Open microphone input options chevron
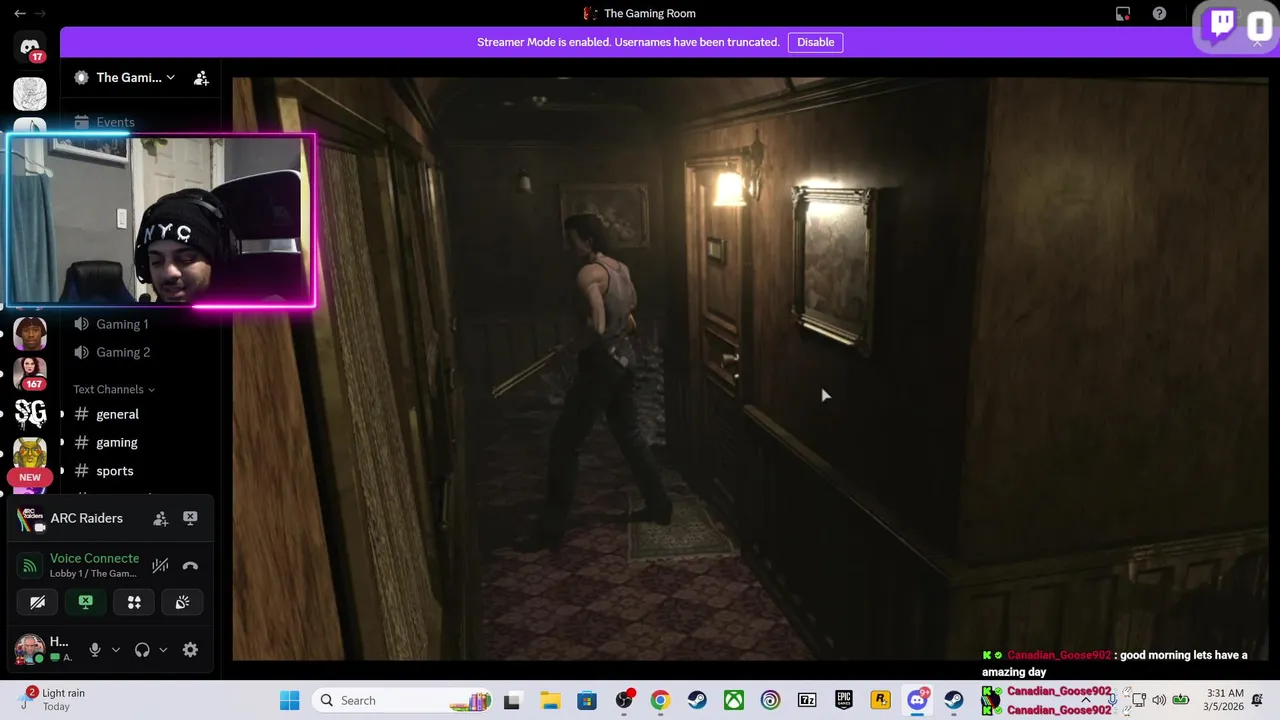 point(116,650)
